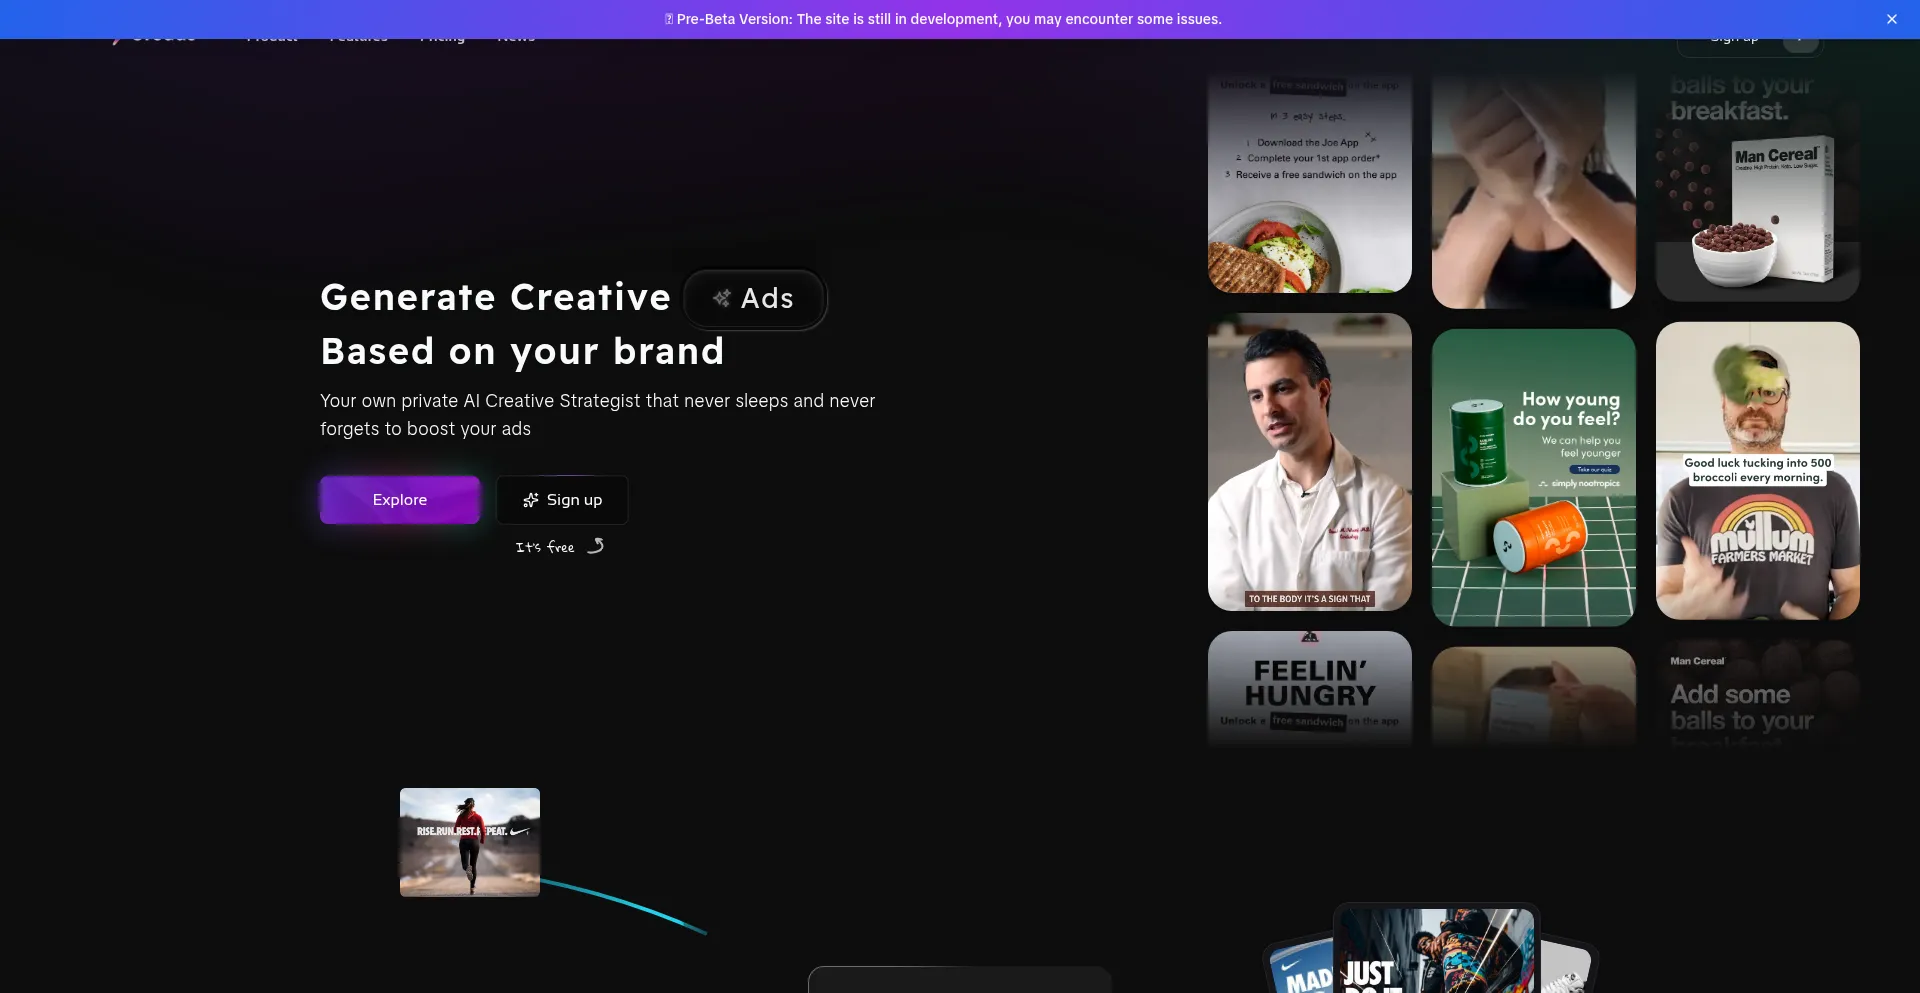This screenshot has width=1920, height=993.
Task: Click the white sneaker card on the right
Action: pos(1566,970)
